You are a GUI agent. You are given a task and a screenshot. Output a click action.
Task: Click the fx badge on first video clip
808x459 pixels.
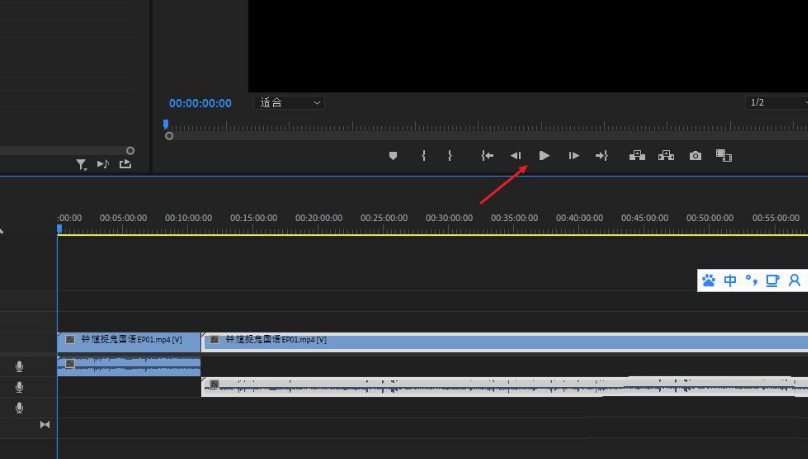click(70, 339)
